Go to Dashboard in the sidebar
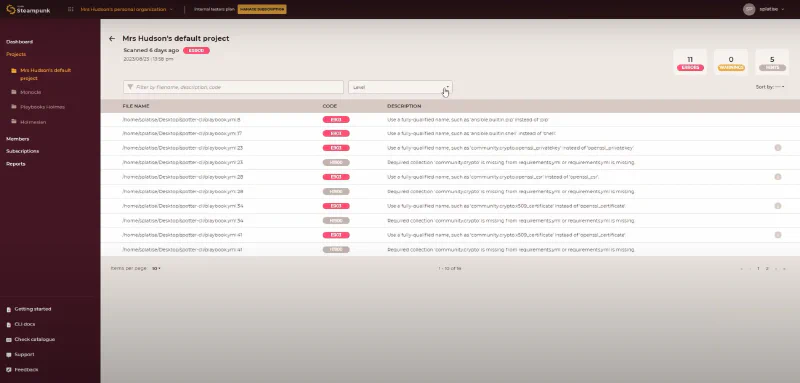800x383 pixels. point(19,42)
